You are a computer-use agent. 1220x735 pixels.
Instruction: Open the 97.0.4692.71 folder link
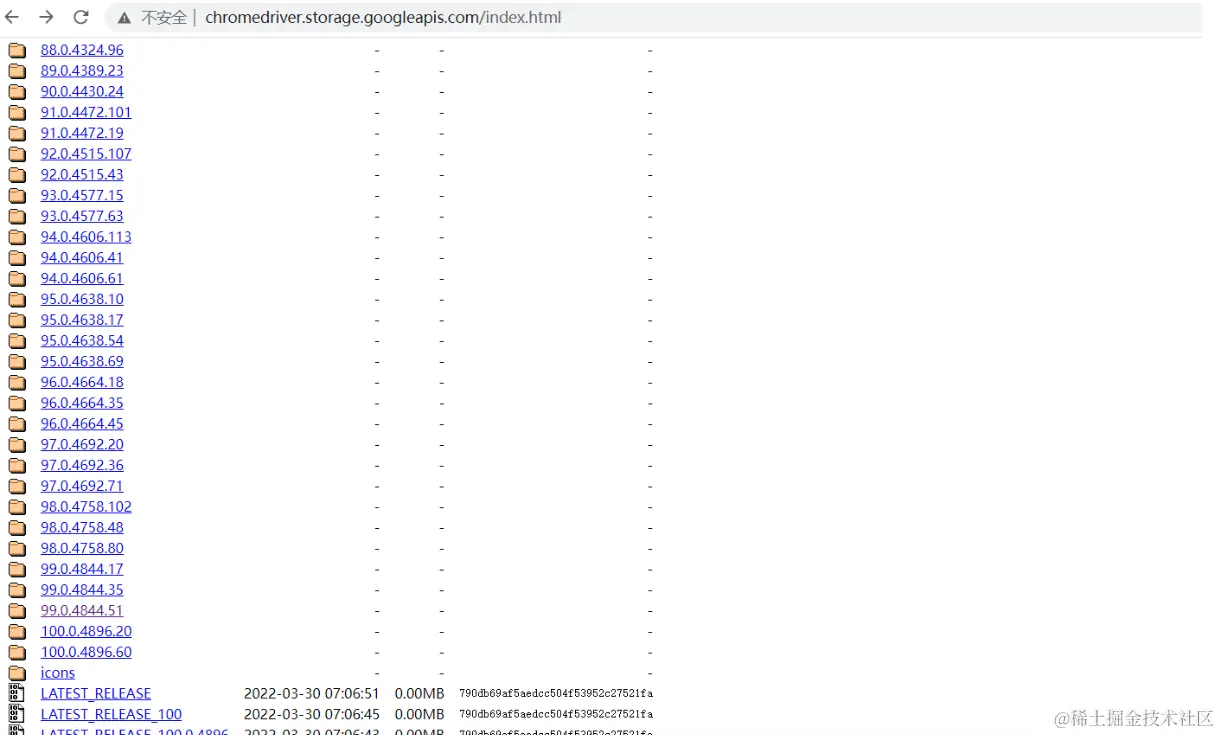[82, 486]
